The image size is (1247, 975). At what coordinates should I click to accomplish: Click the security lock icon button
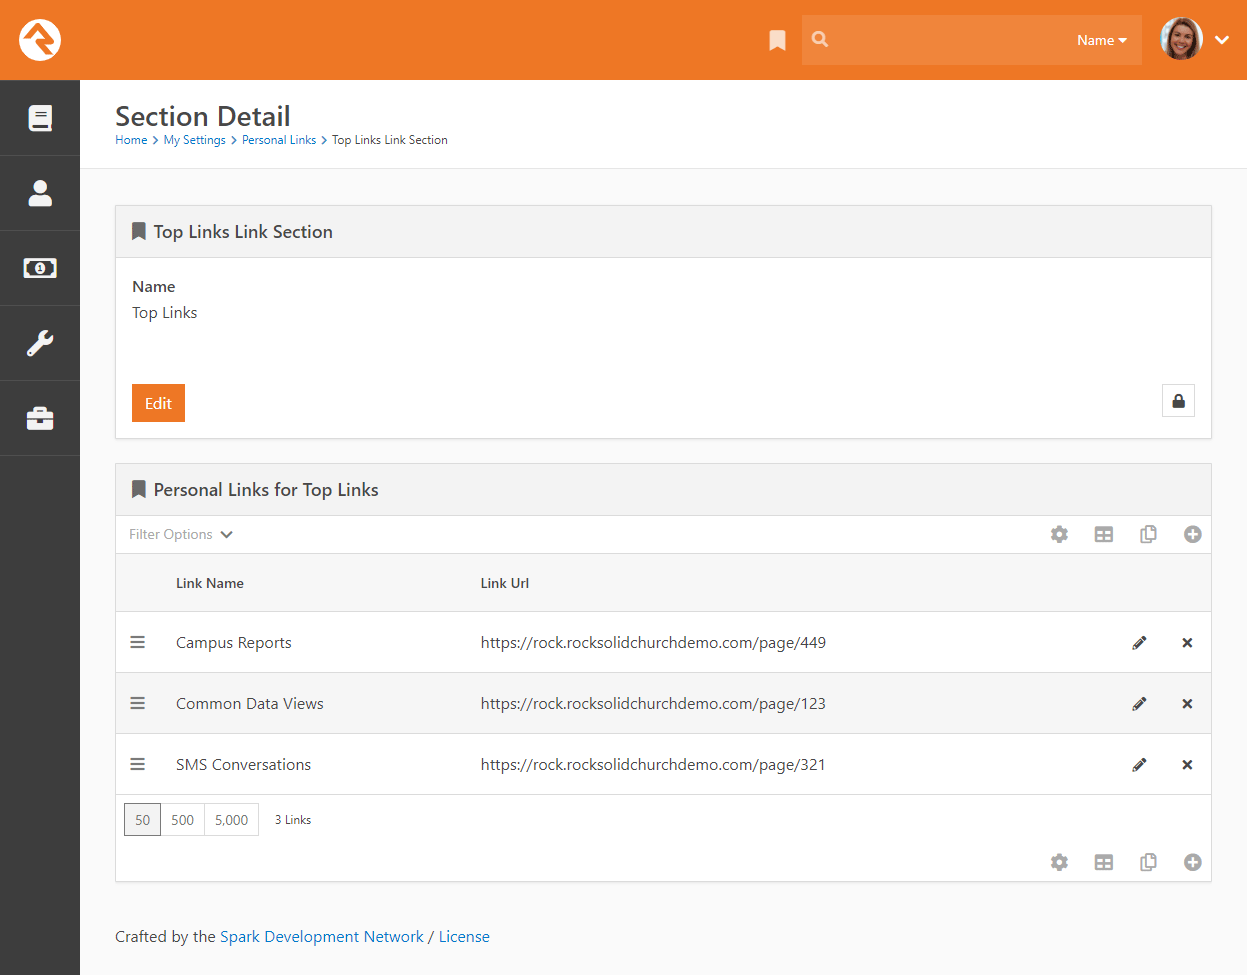(1178, 401)
